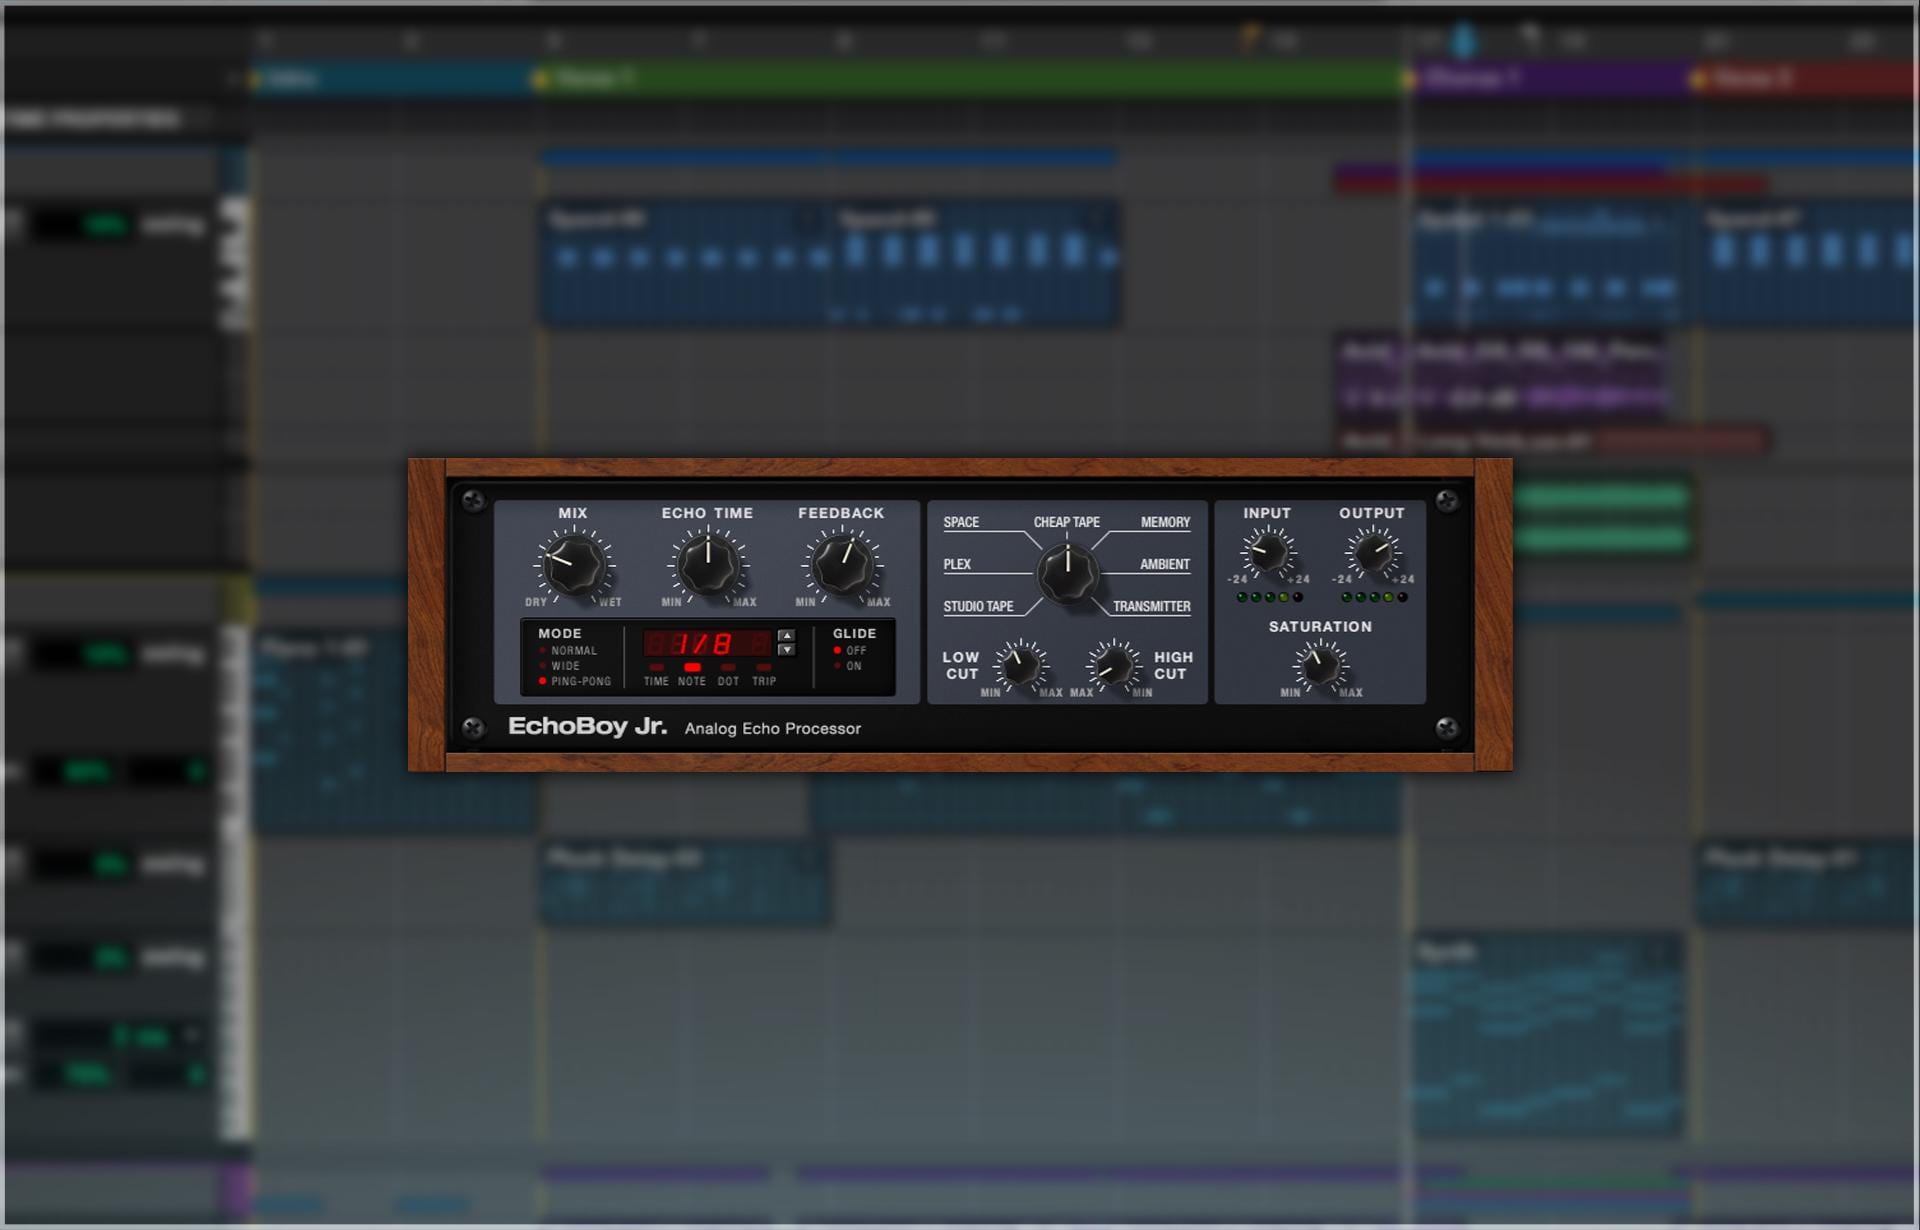Choose the Transmitter echo style
The image size is (1920, 1230).
1152,606
